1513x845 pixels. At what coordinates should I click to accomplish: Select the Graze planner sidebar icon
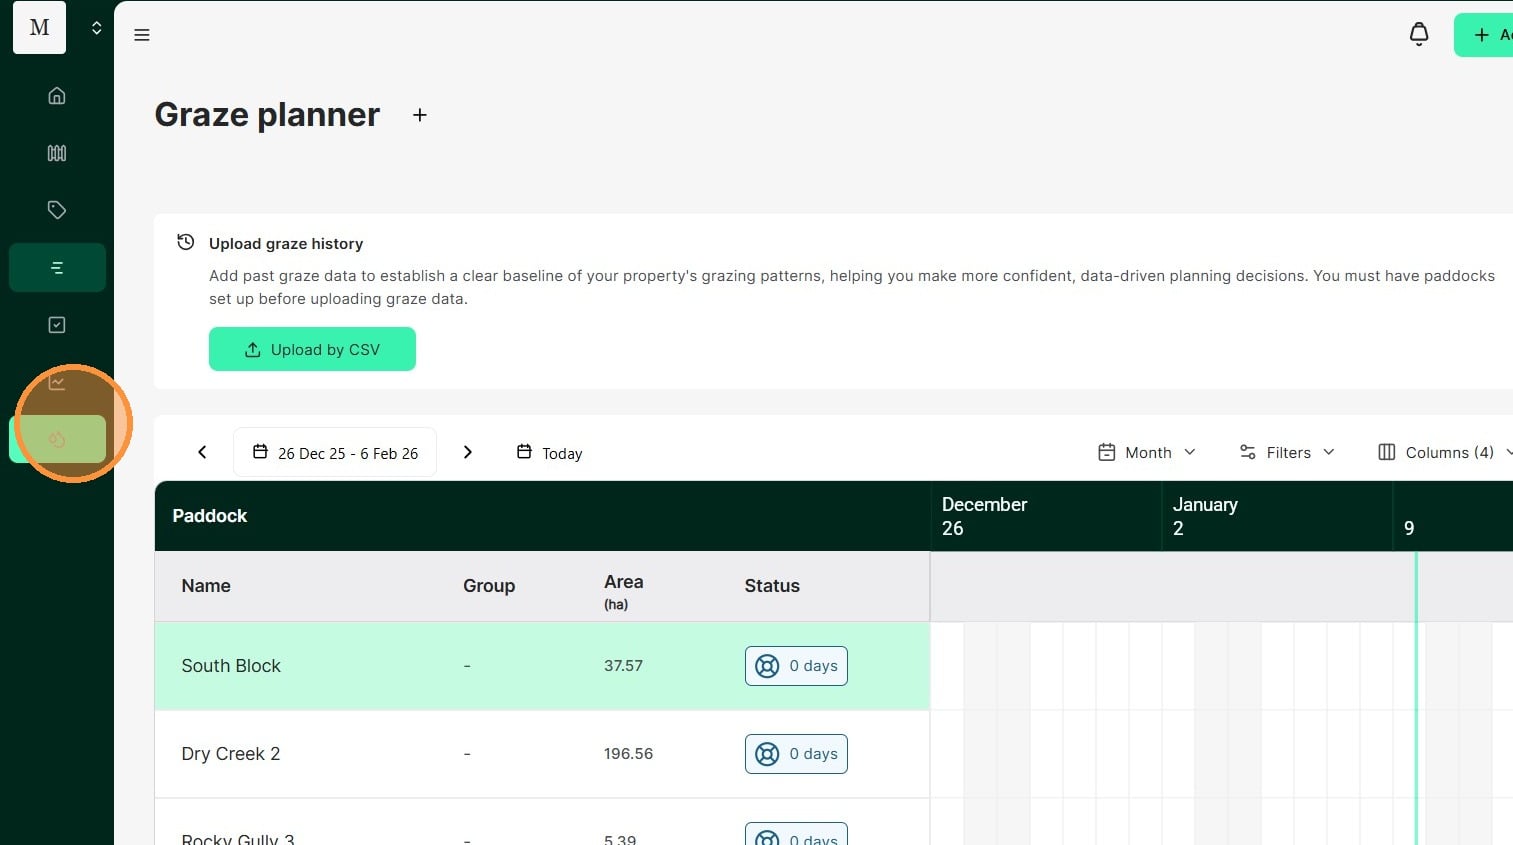(x=57, y=268)
